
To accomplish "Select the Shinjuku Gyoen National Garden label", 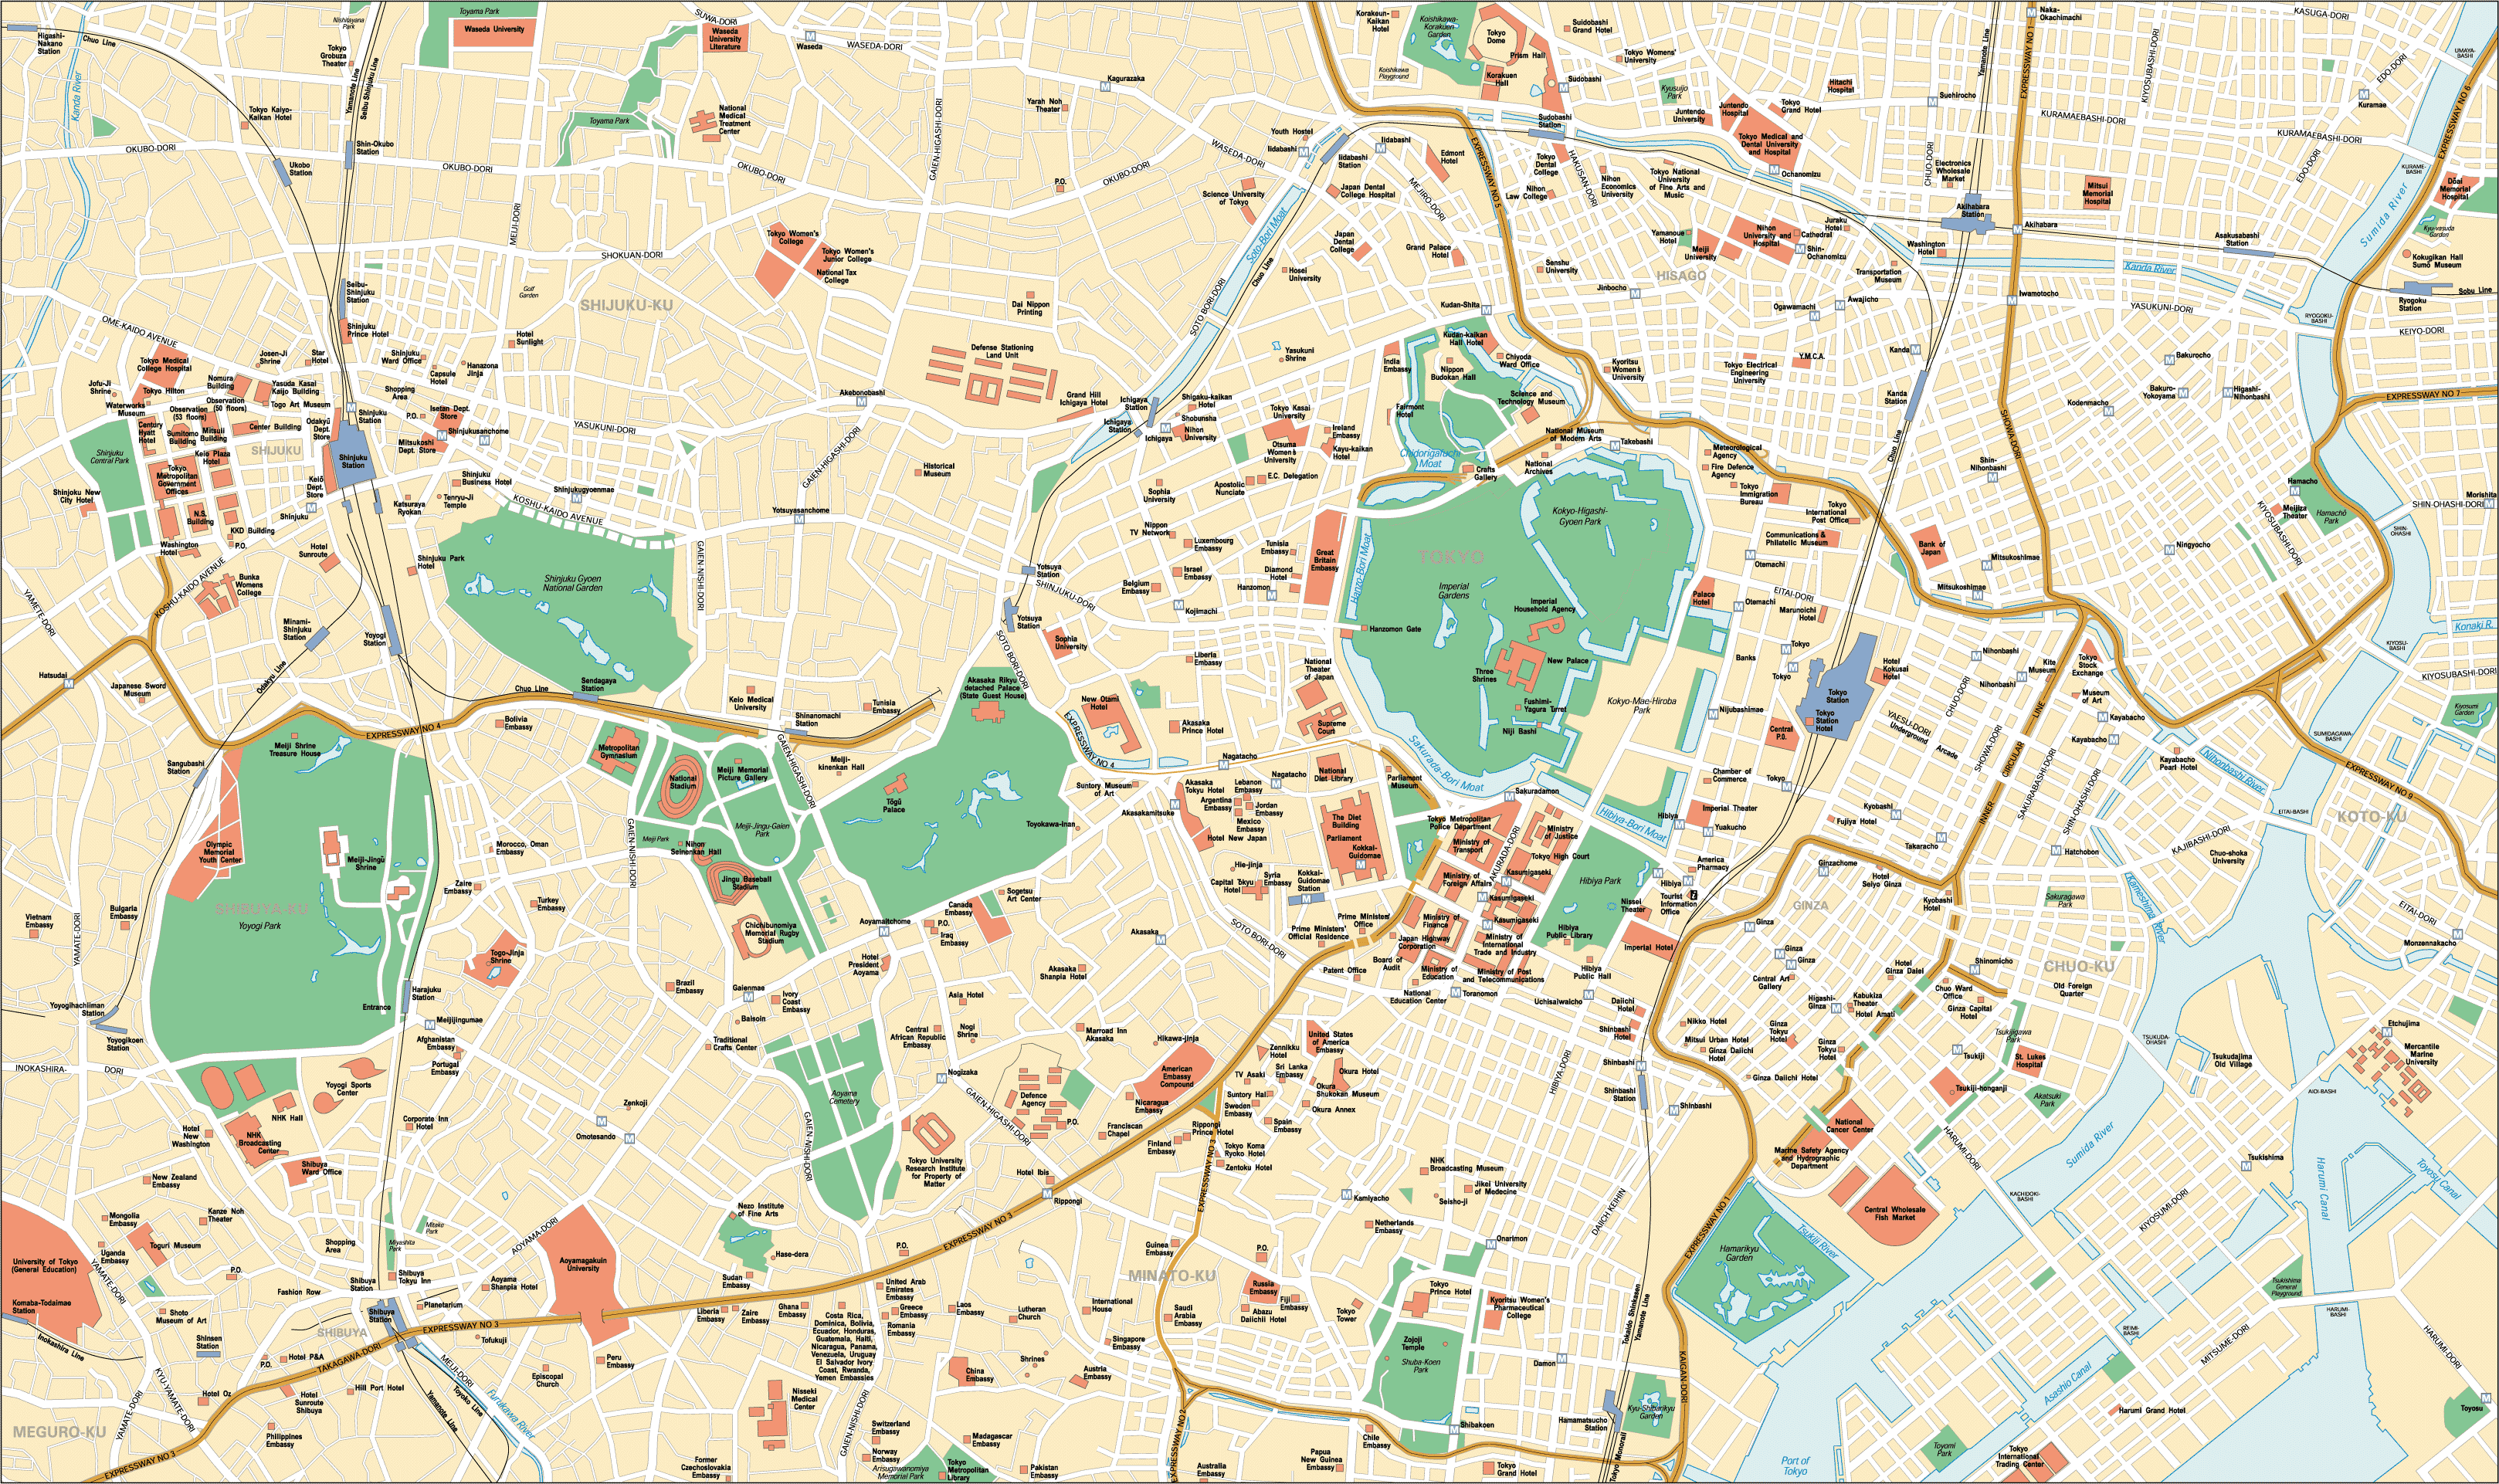I will coord(572,583).
